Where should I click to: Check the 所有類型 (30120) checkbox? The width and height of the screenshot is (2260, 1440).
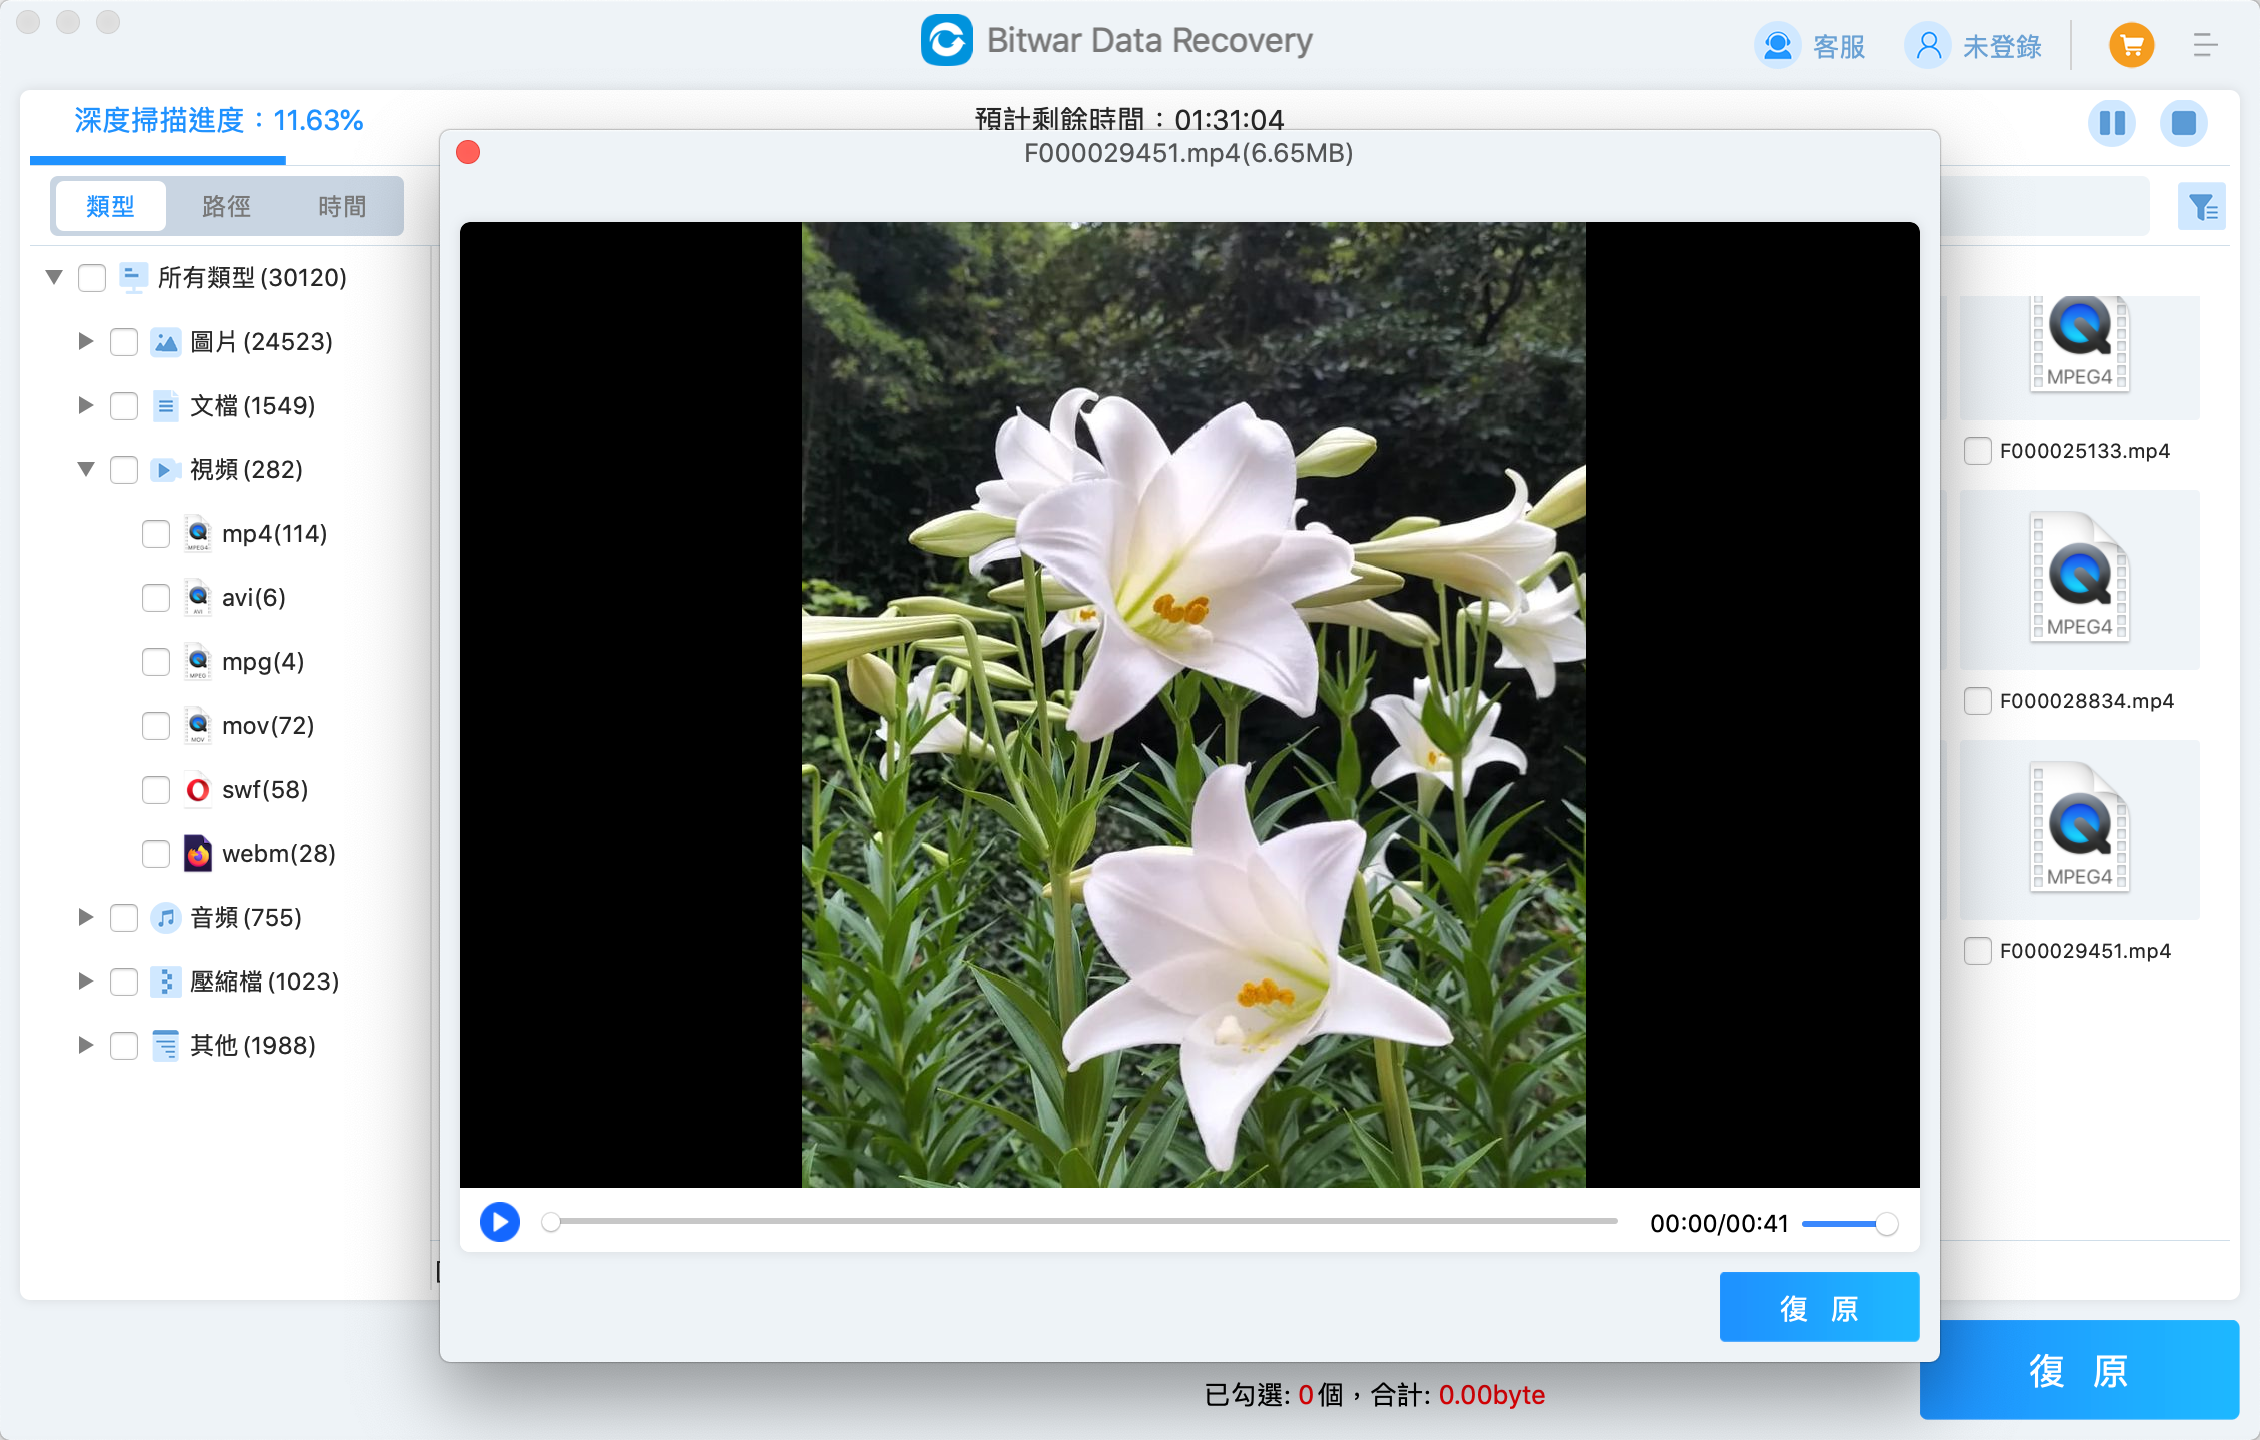pyautogui.click(x=92, y=278)
